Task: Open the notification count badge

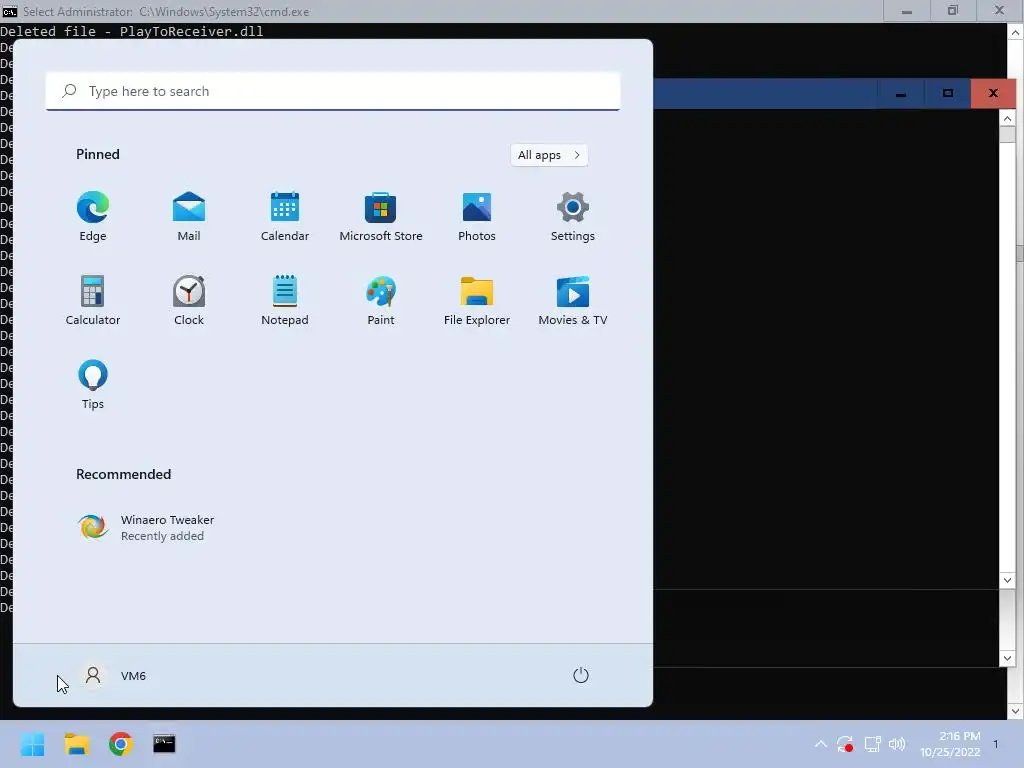Action: (996, 744)
